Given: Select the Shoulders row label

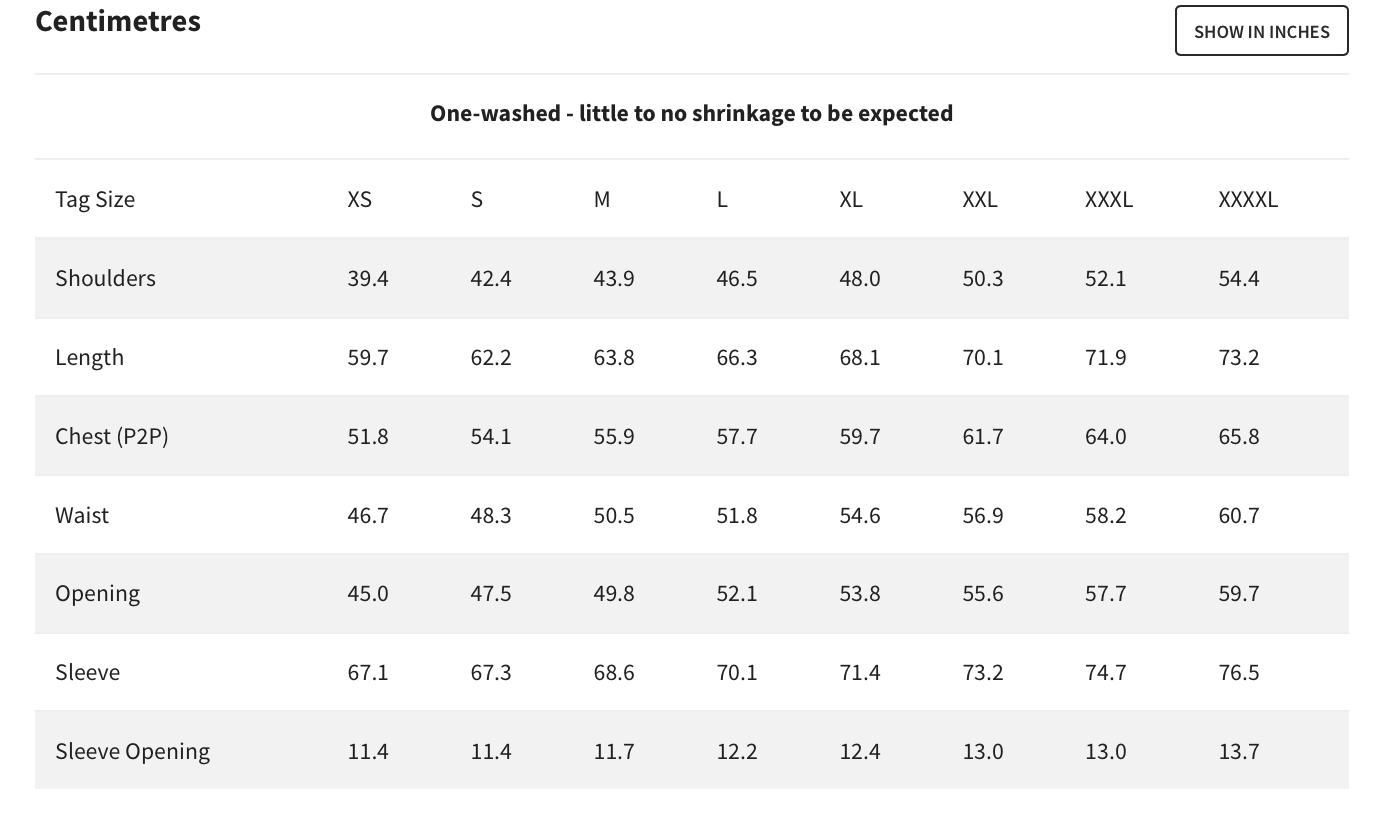Looking at the screenshot, I should [x=106, y=278].
